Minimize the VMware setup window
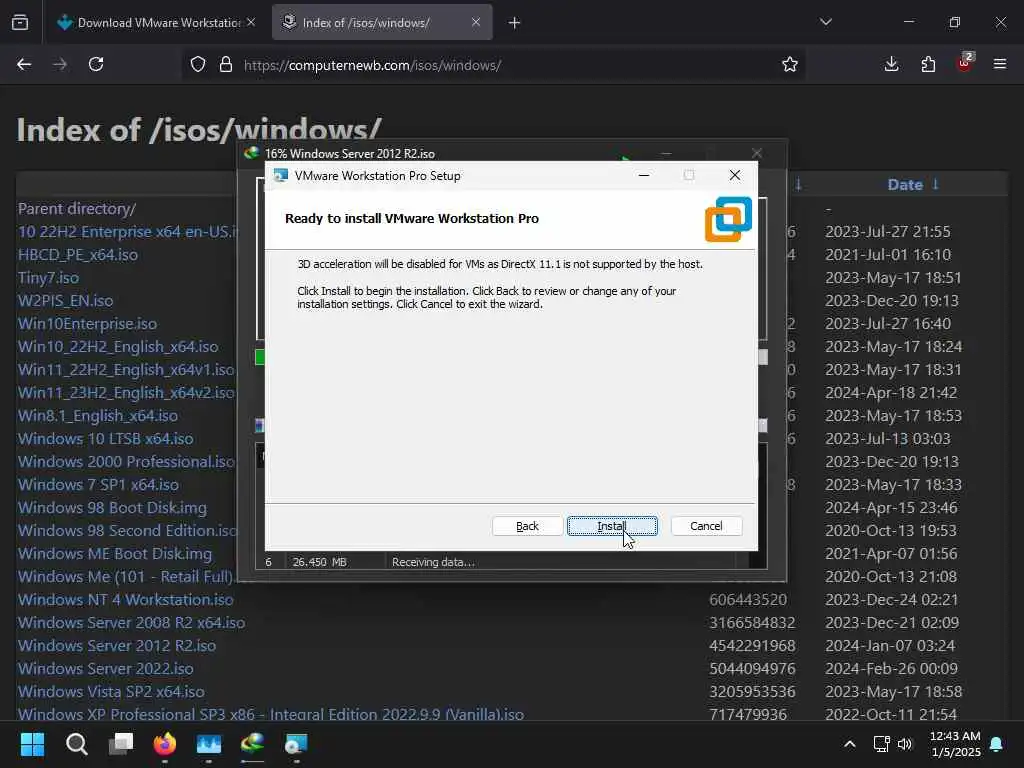 click(644, 175)
